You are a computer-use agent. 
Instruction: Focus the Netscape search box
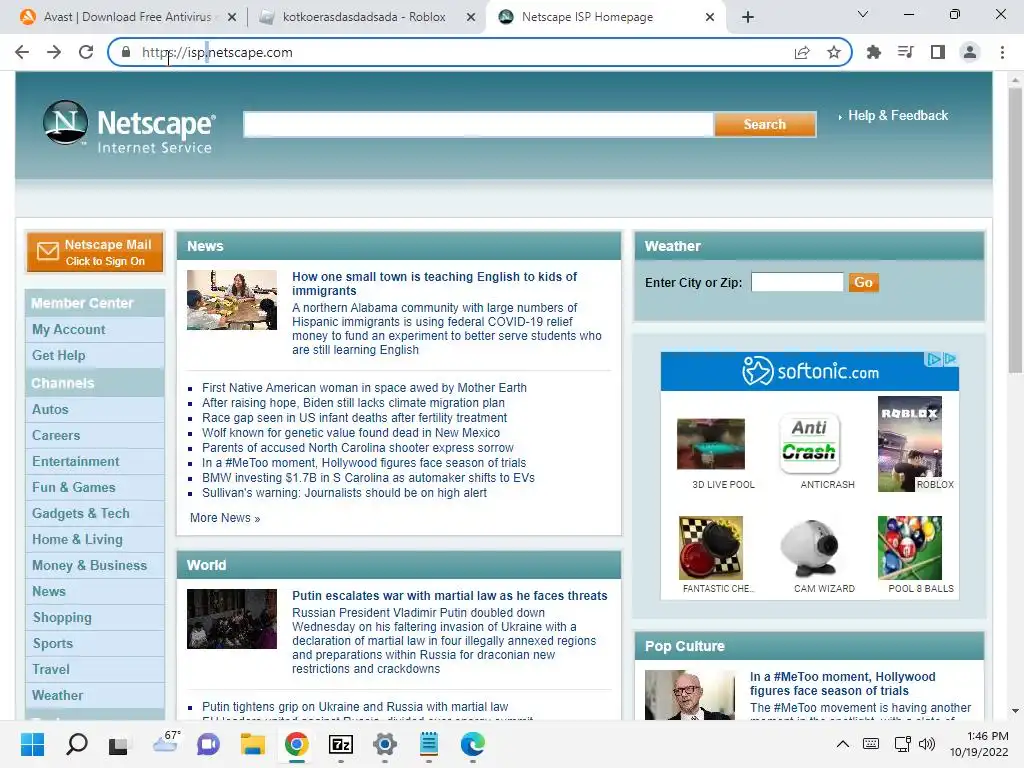478,124
